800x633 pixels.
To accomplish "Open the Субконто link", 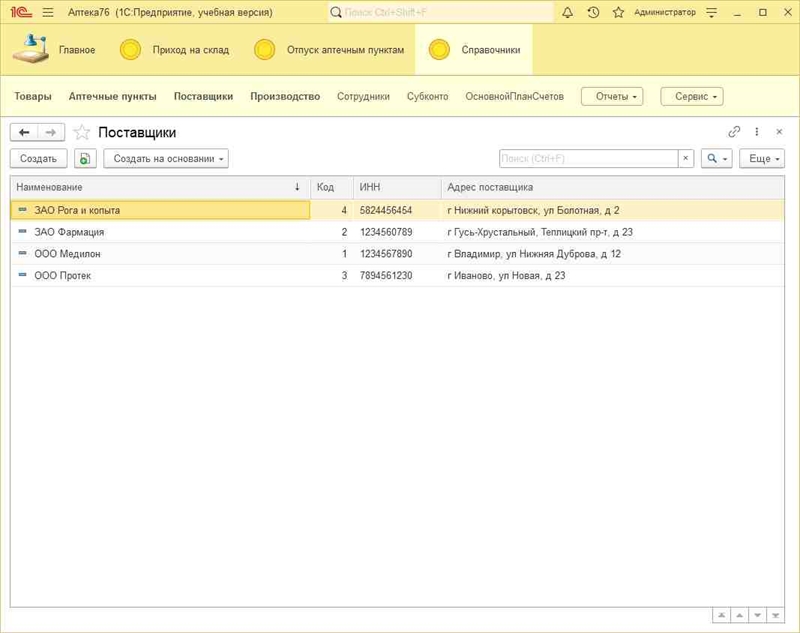I will coord(428,96).
